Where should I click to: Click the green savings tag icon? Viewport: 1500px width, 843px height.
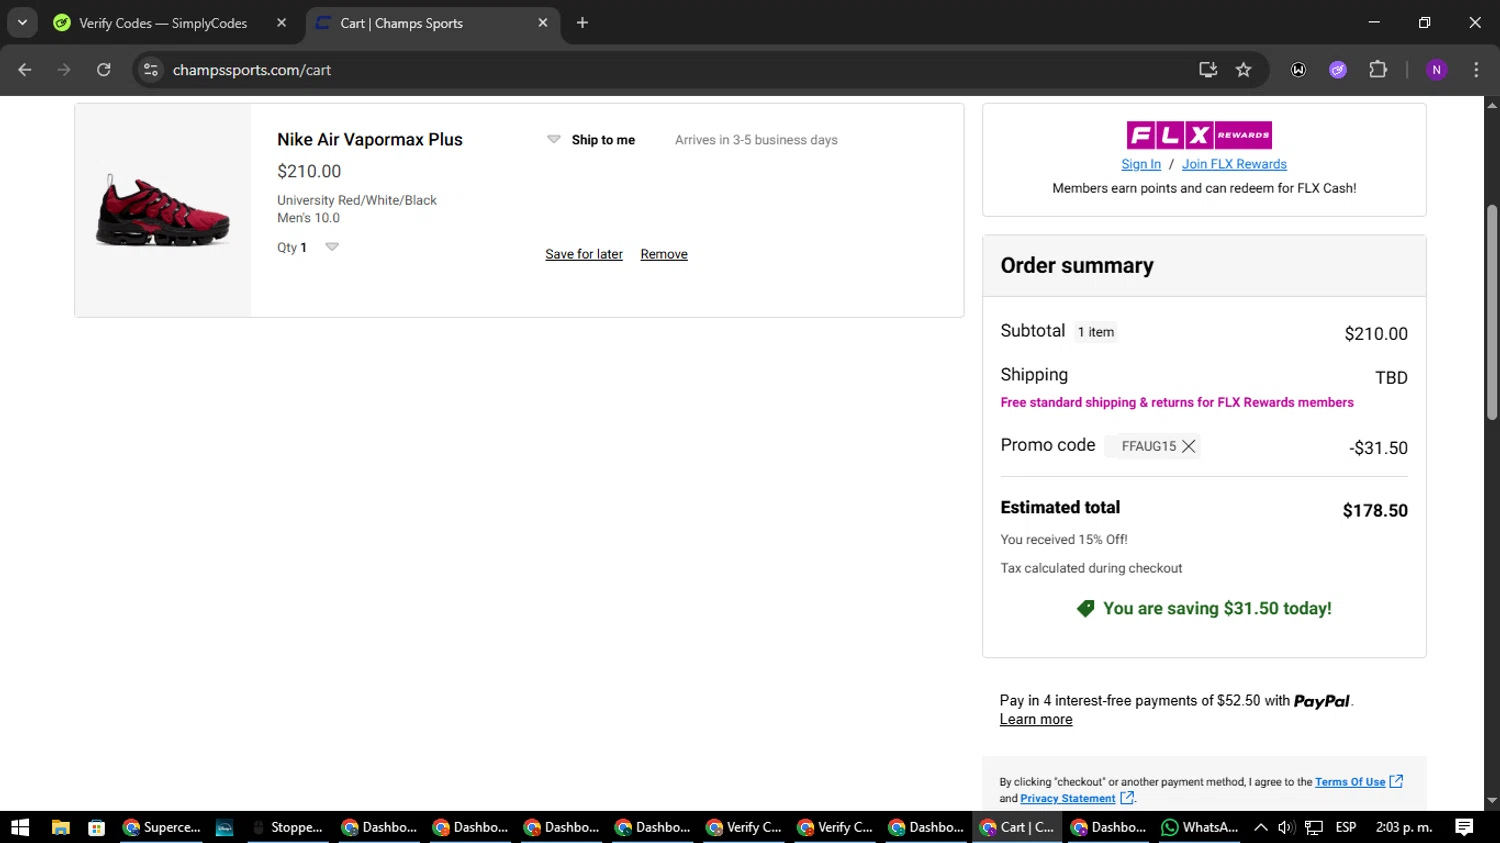click(1085, 609)
